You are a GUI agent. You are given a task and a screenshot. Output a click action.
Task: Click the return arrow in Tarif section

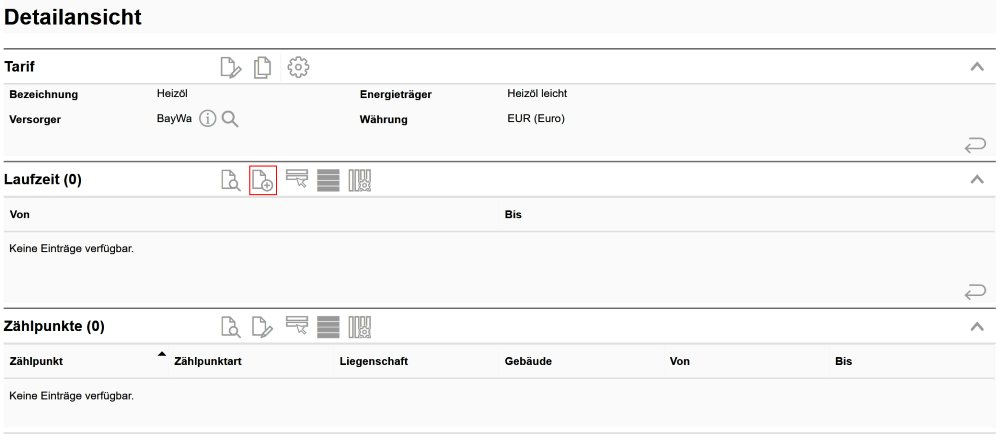[x=975, y=146]
